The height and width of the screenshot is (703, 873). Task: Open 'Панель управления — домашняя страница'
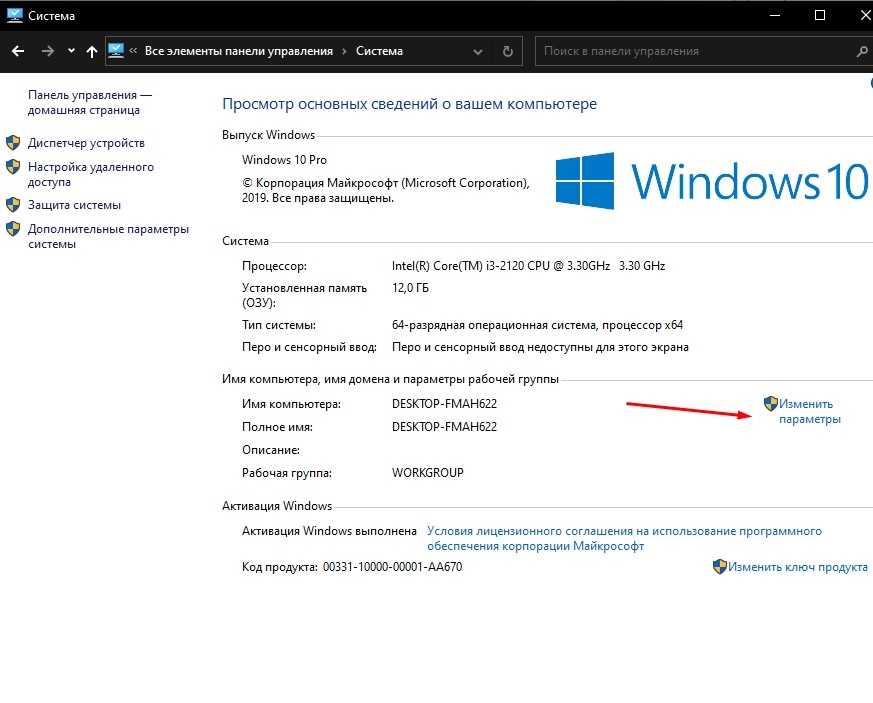tap(90, 102)
